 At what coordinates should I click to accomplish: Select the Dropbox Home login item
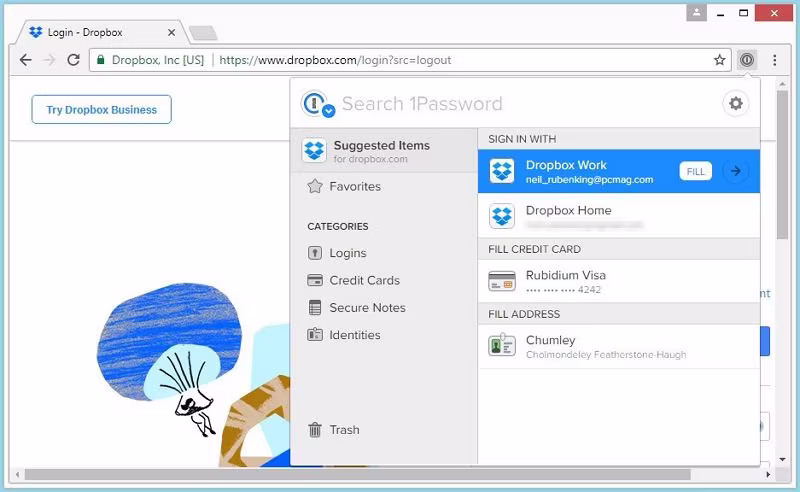(618, 216)
